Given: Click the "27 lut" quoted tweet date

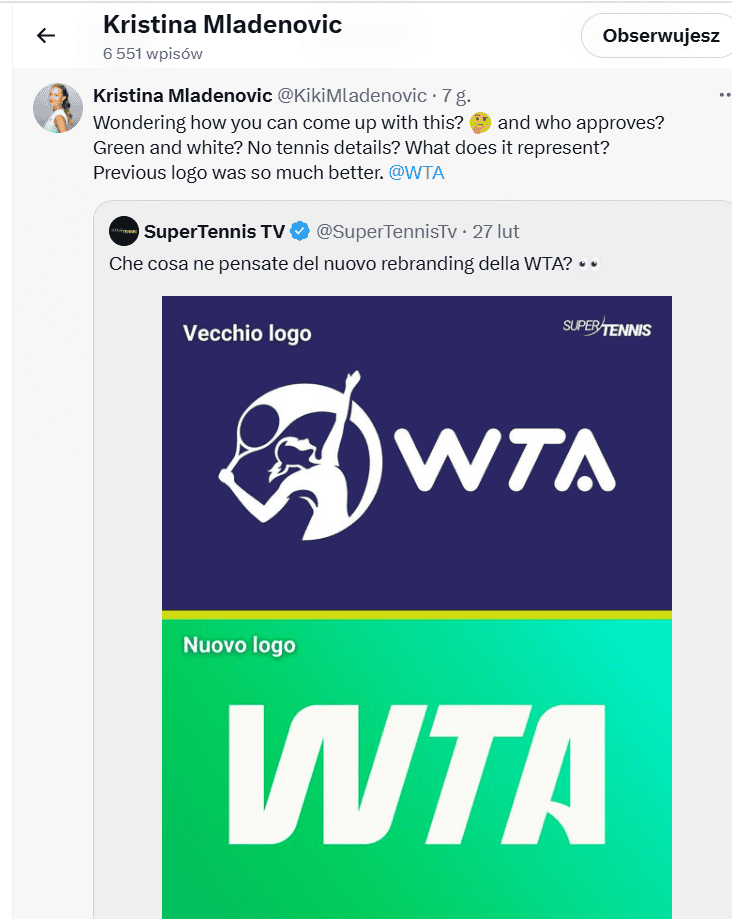Looking at the screenshot, I should (x=496, y=232).
